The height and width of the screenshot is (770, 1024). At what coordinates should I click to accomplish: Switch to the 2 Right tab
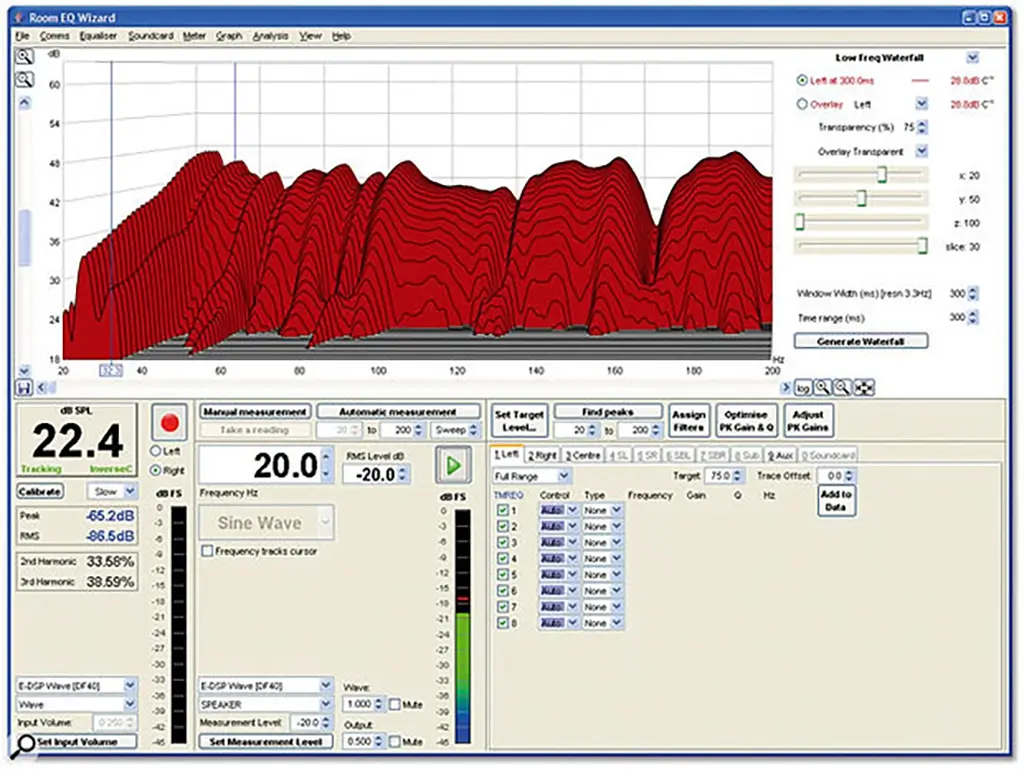[542, 455]
